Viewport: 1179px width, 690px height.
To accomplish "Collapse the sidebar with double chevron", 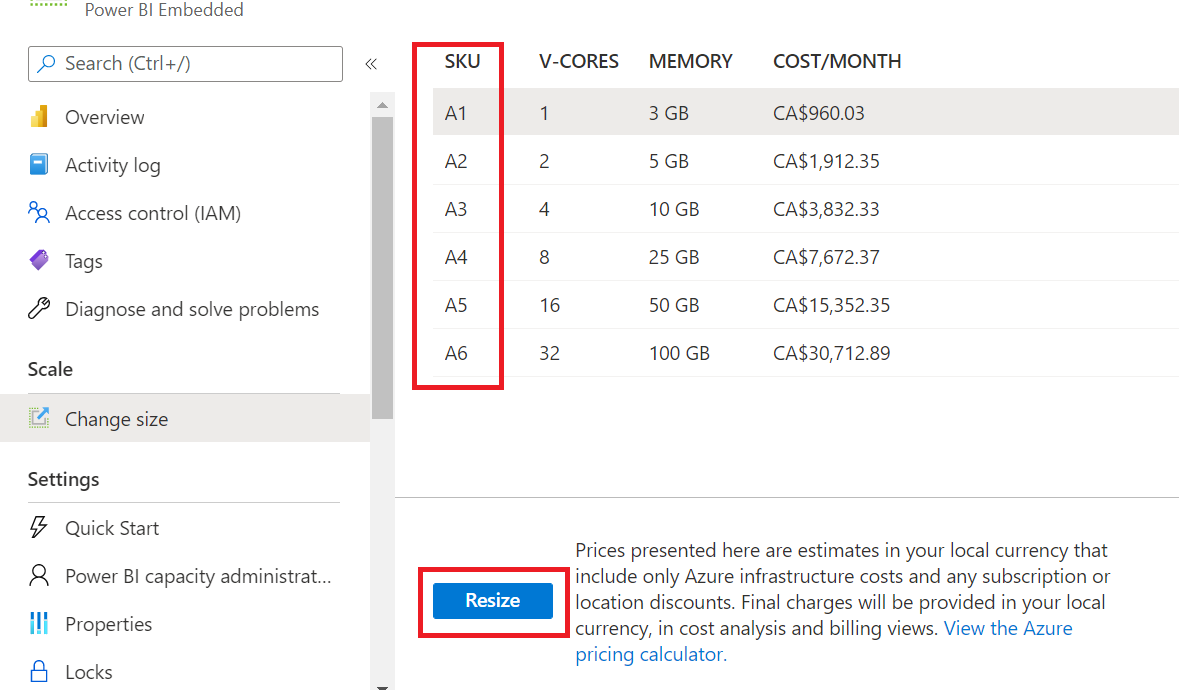I will (x=371, y=64).
